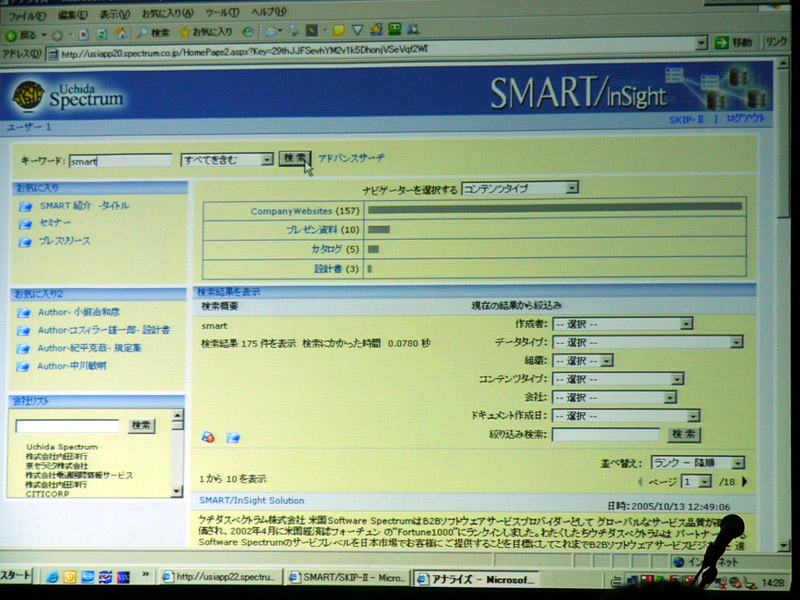
Task: Switch to SMART/SKIP-II taskbar window
Action: (347, 578)
